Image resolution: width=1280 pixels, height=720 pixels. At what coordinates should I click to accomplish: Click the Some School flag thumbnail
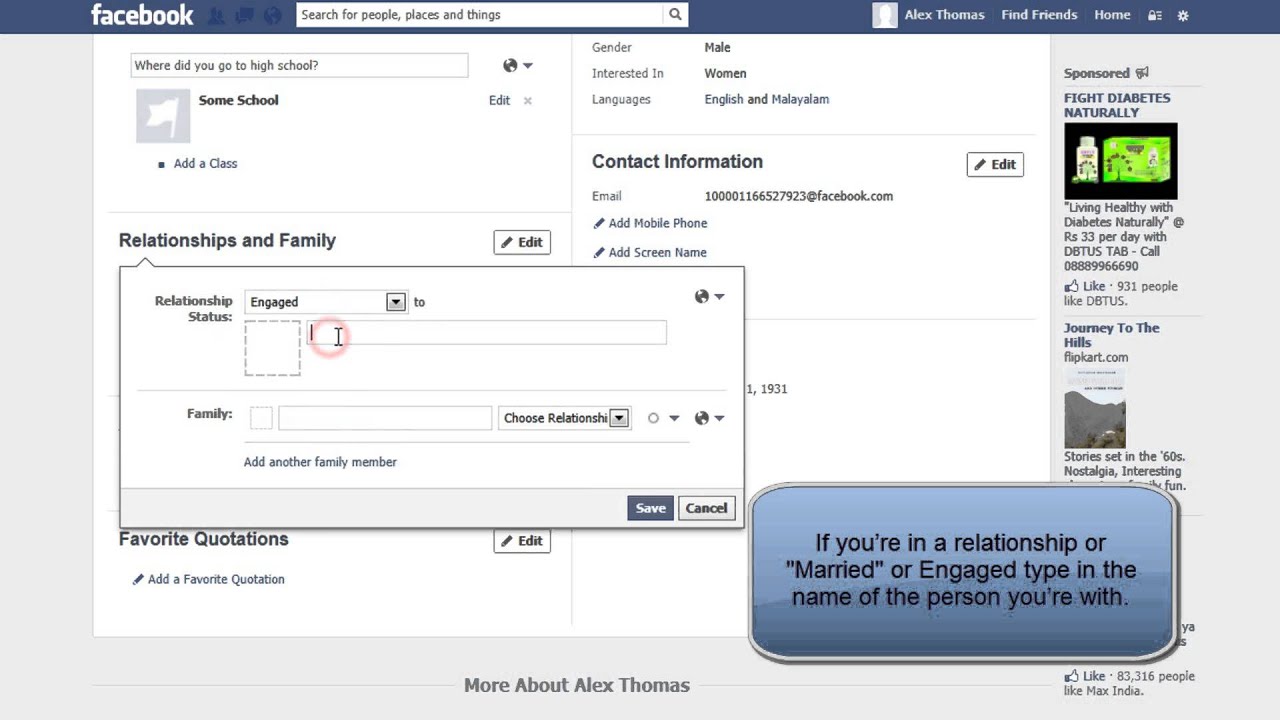163,115
